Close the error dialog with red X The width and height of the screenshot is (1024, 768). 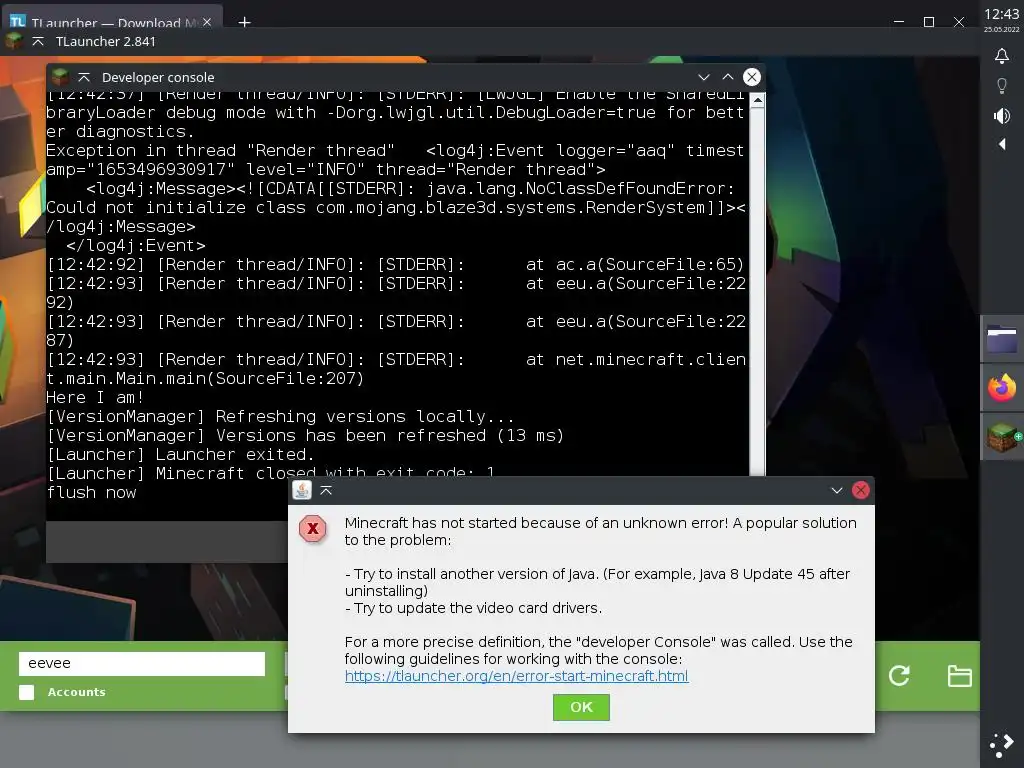pos(861,490)
